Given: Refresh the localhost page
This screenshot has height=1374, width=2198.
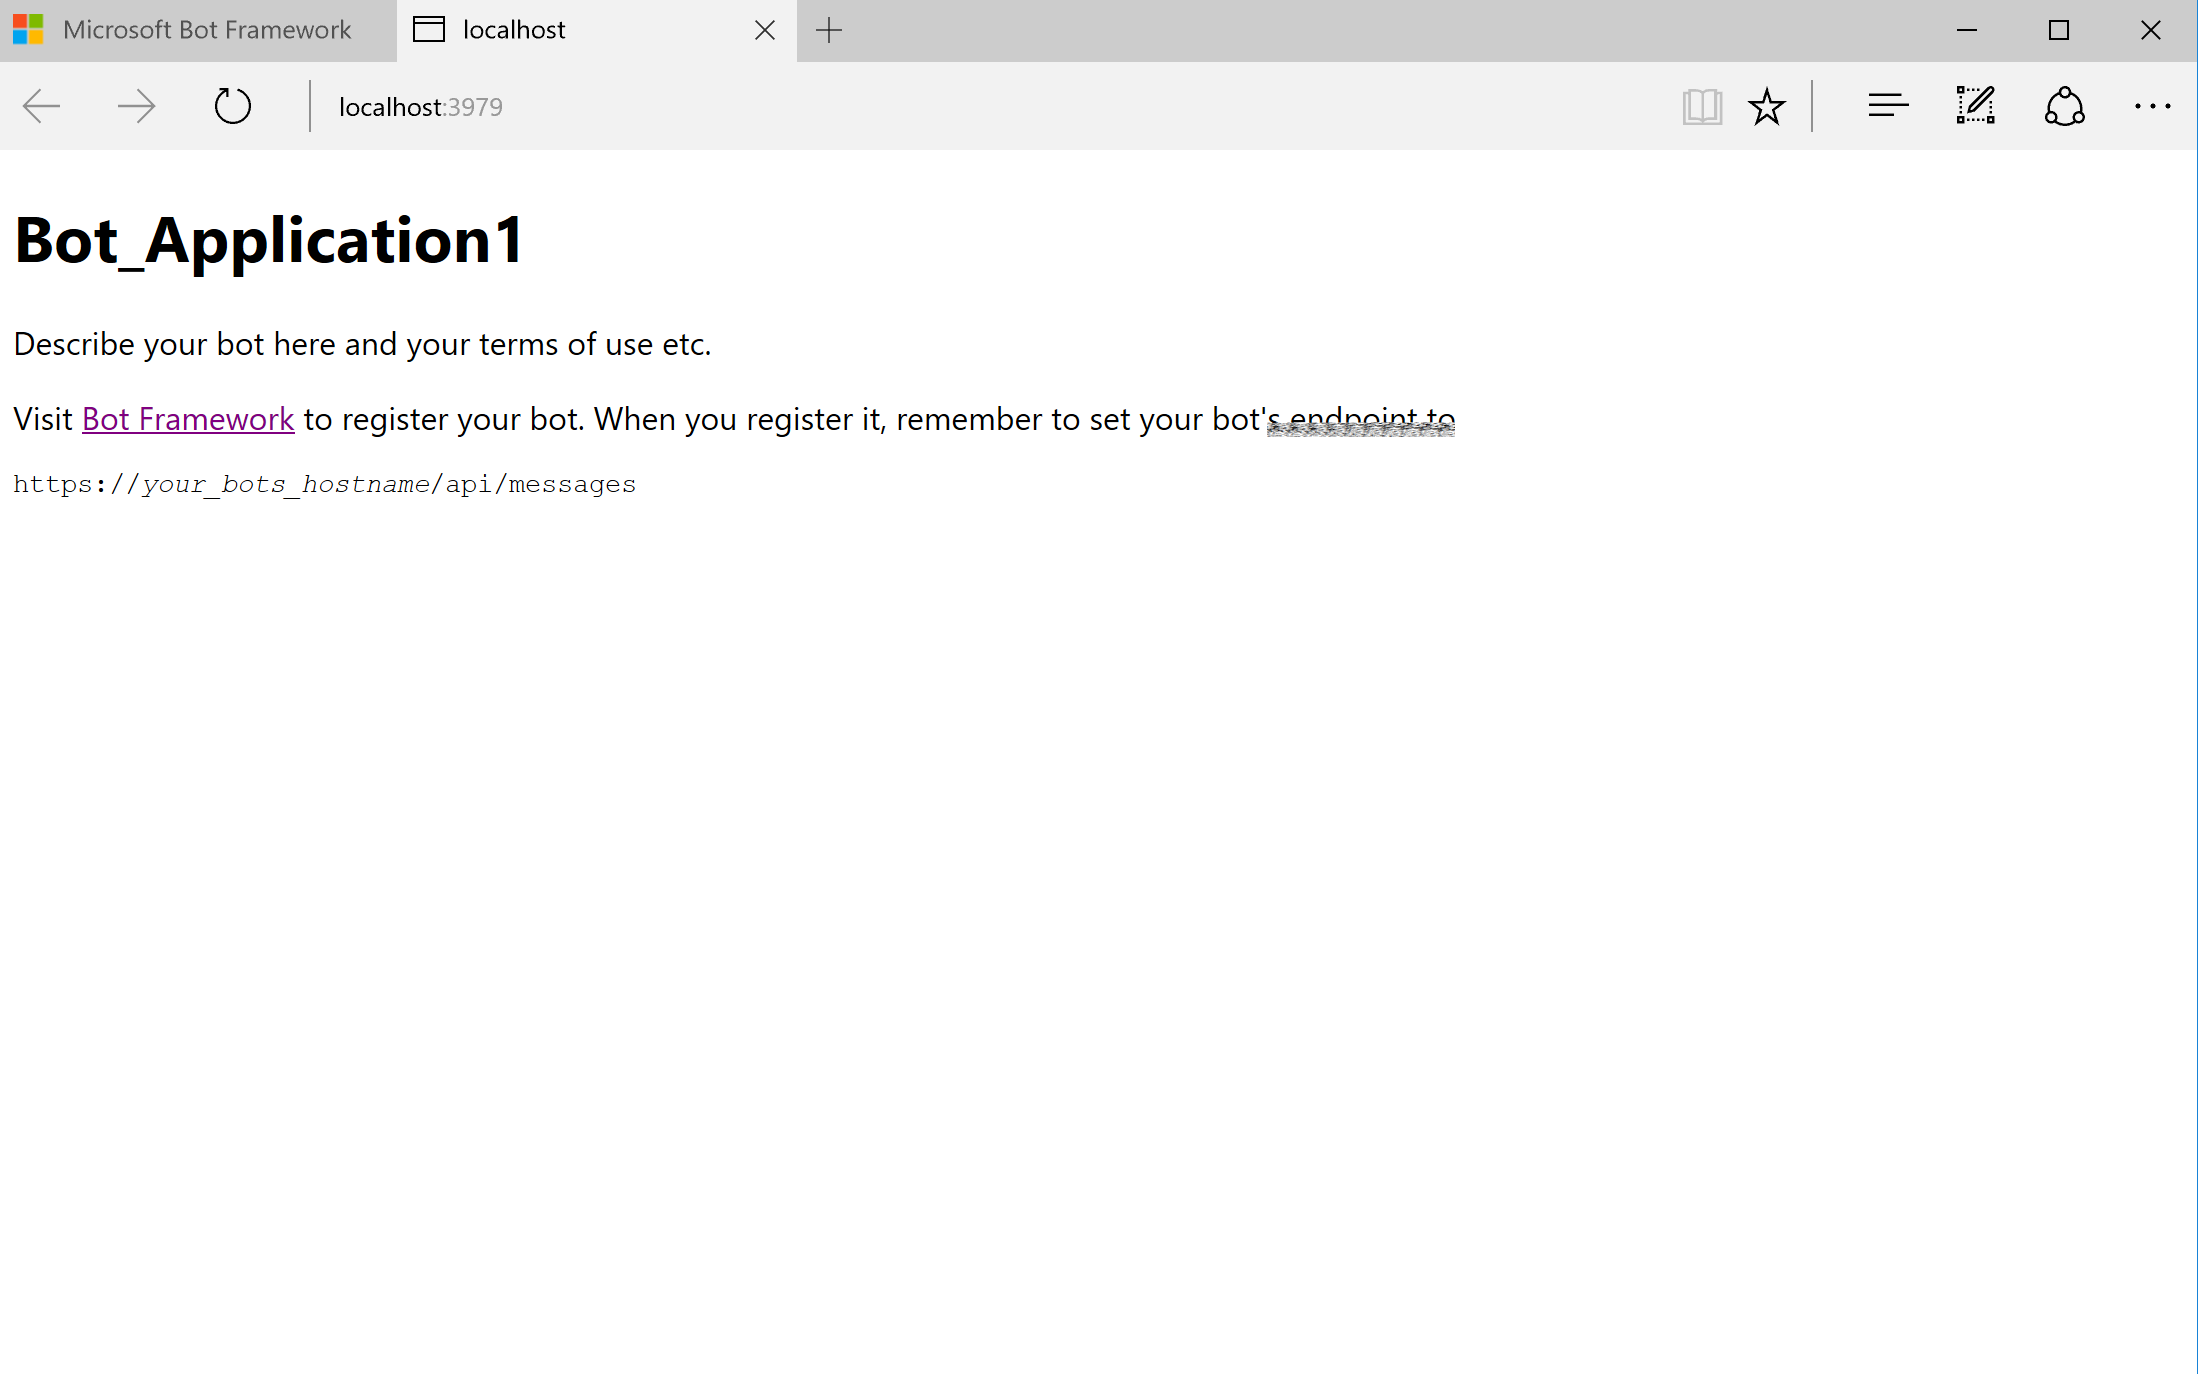Looking at the screenshot, I should tap(232, 106).
